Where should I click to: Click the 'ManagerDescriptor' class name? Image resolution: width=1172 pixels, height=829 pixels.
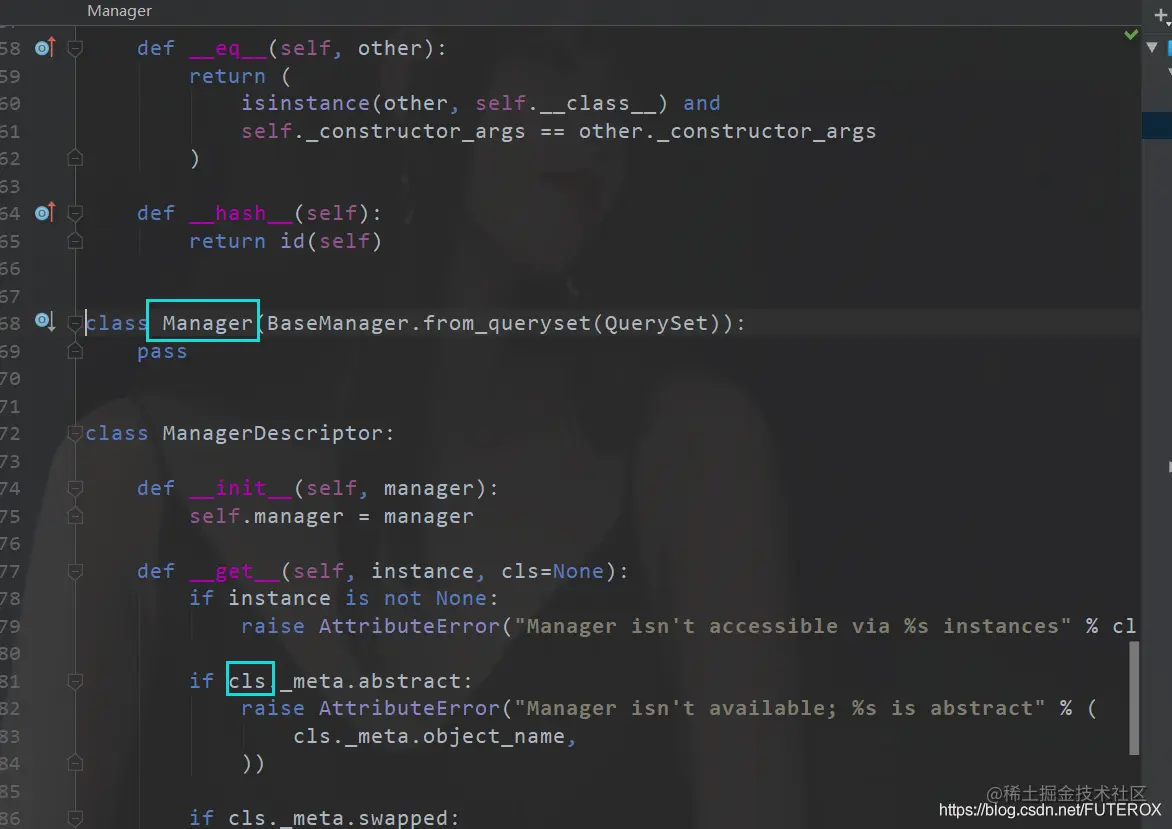click(x=273, y=433)
